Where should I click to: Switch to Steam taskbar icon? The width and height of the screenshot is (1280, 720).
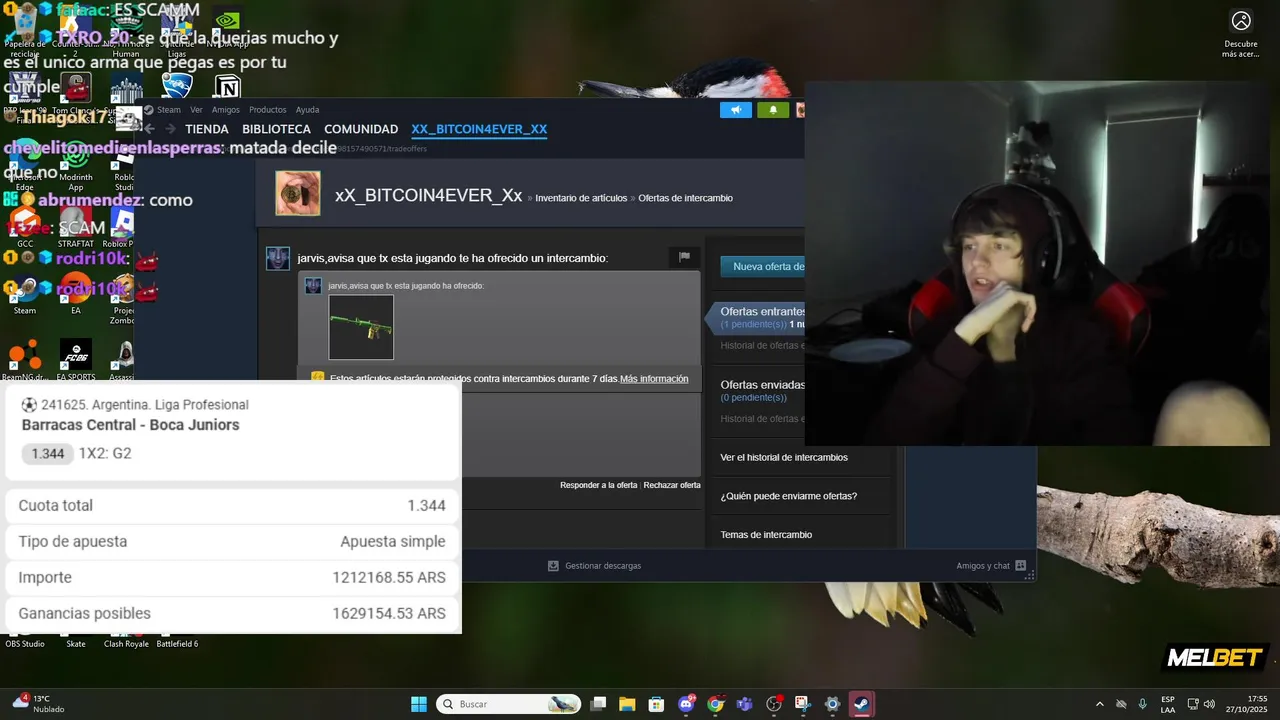coord(861,704)
